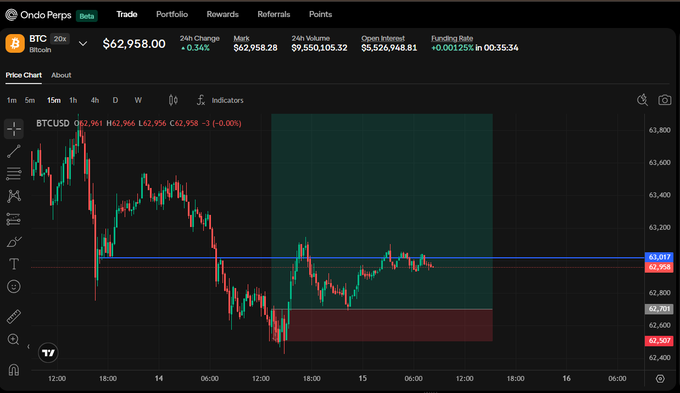
Task: Navigate to the Points page
Action: 320,14
